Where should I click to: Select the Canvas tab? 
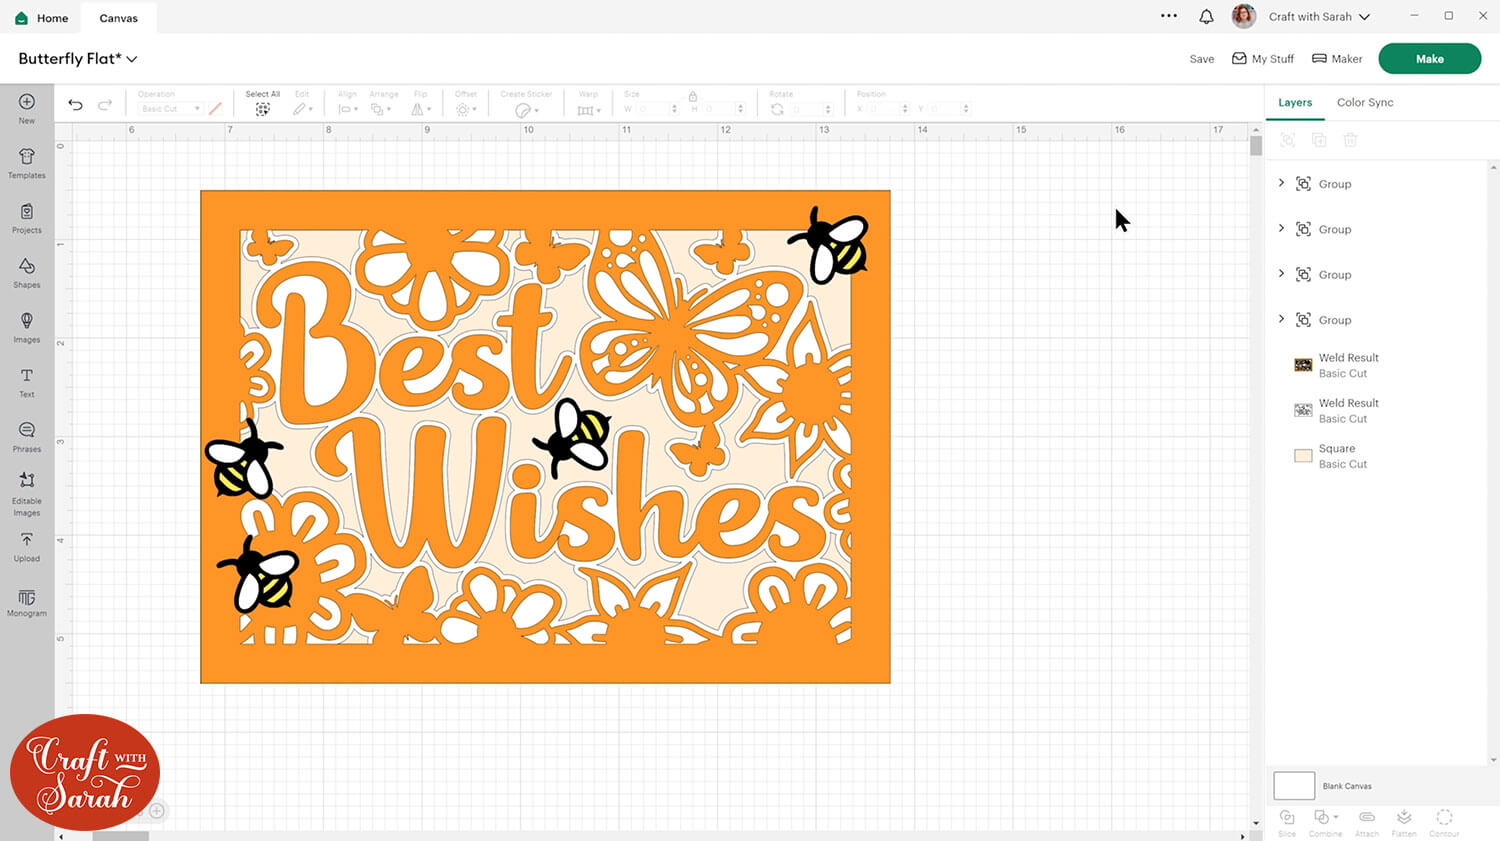119,18
